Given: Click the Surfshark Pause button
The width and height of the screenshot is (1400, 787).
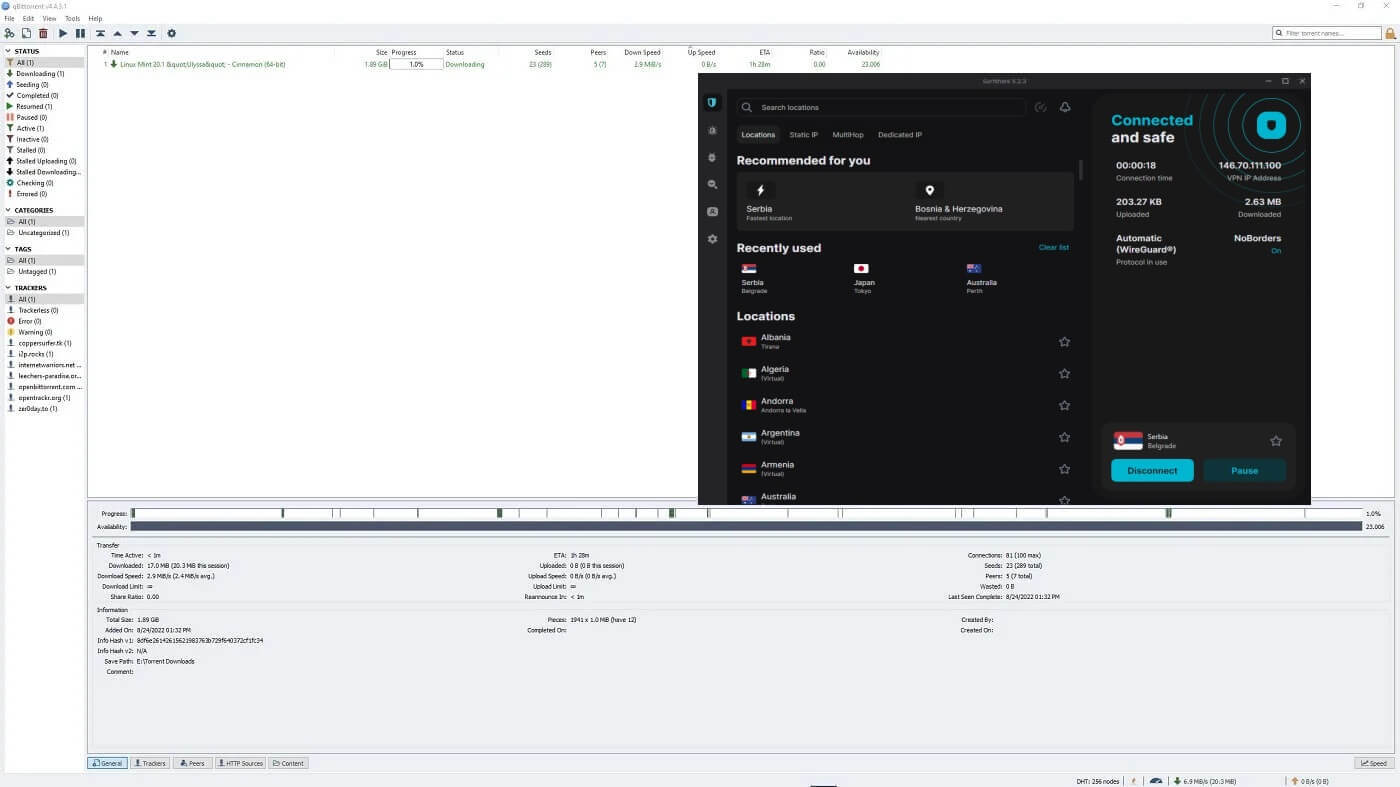Looking at the screenshot, I should 1244,471.
